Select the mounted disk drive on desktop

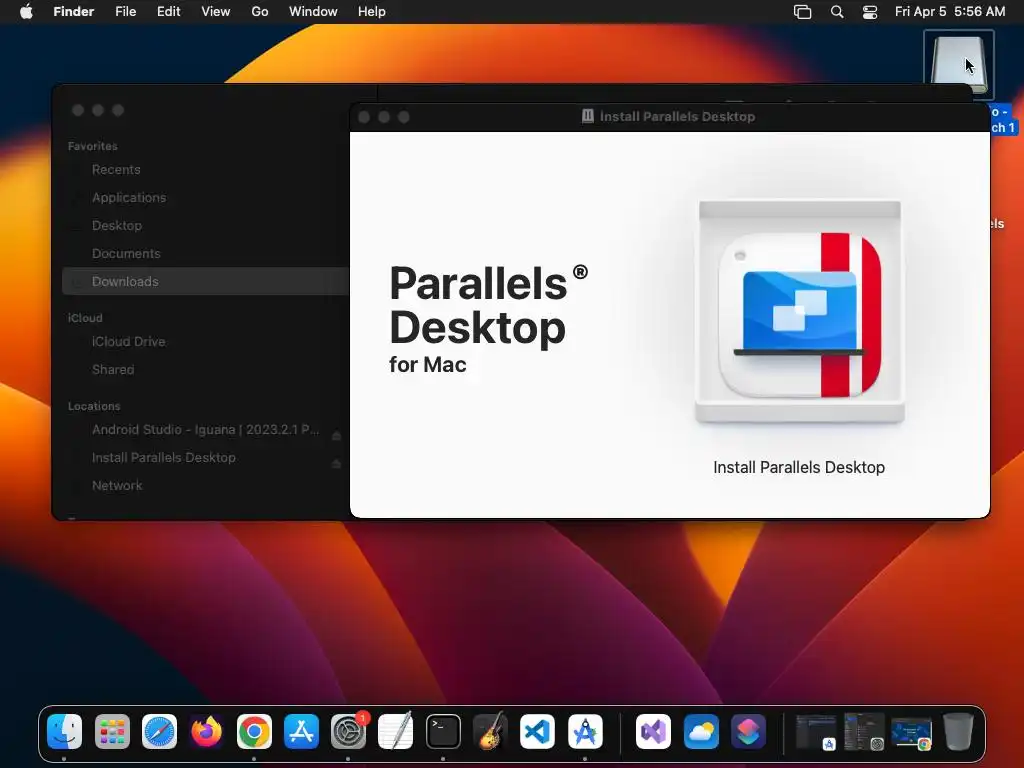(958, 64)
